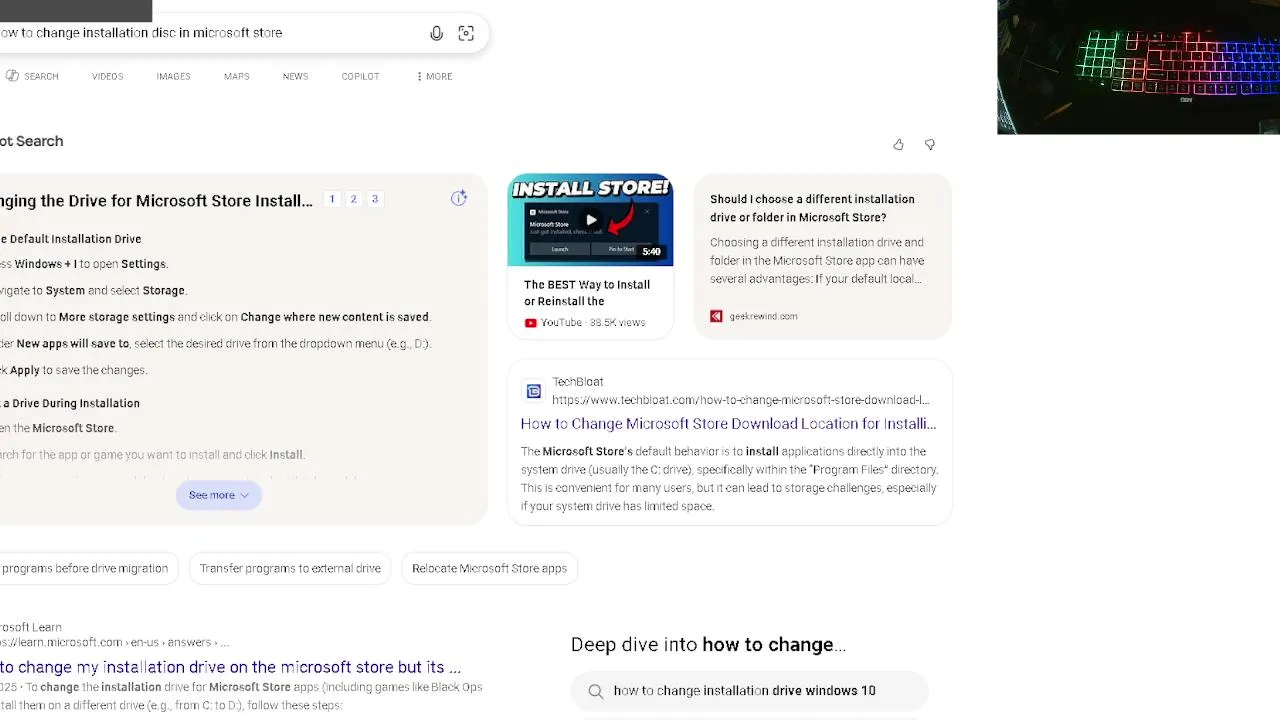Viewport: 1280px width, 720px height.
Task: Click the answer heading about changing the drive
Action: (x=156, y=201)
